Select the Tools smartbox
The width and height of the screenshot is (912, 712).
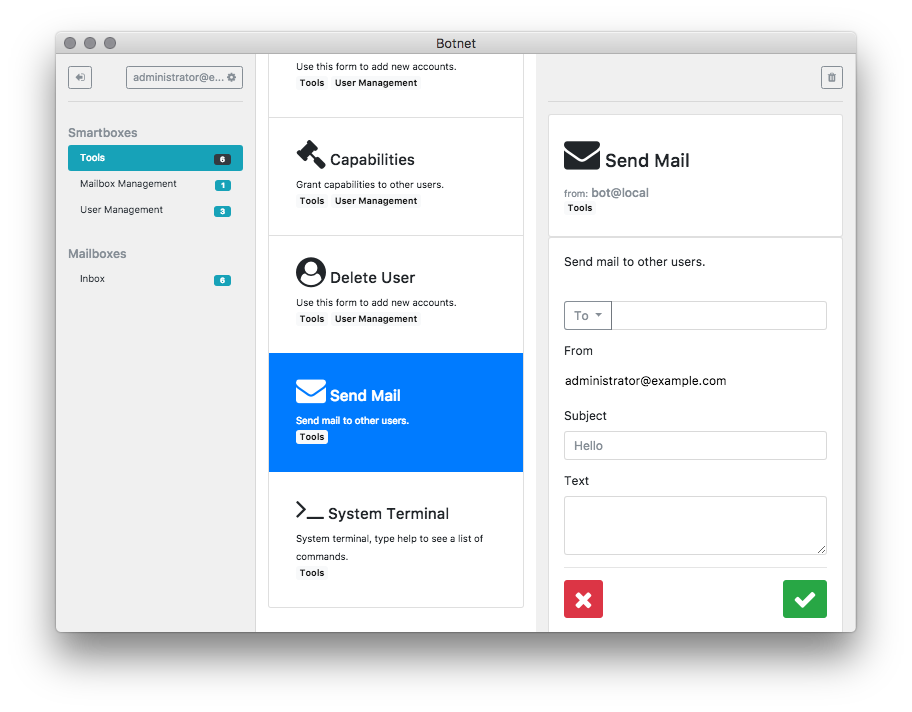pyautogui.click(x=155, y=158)
